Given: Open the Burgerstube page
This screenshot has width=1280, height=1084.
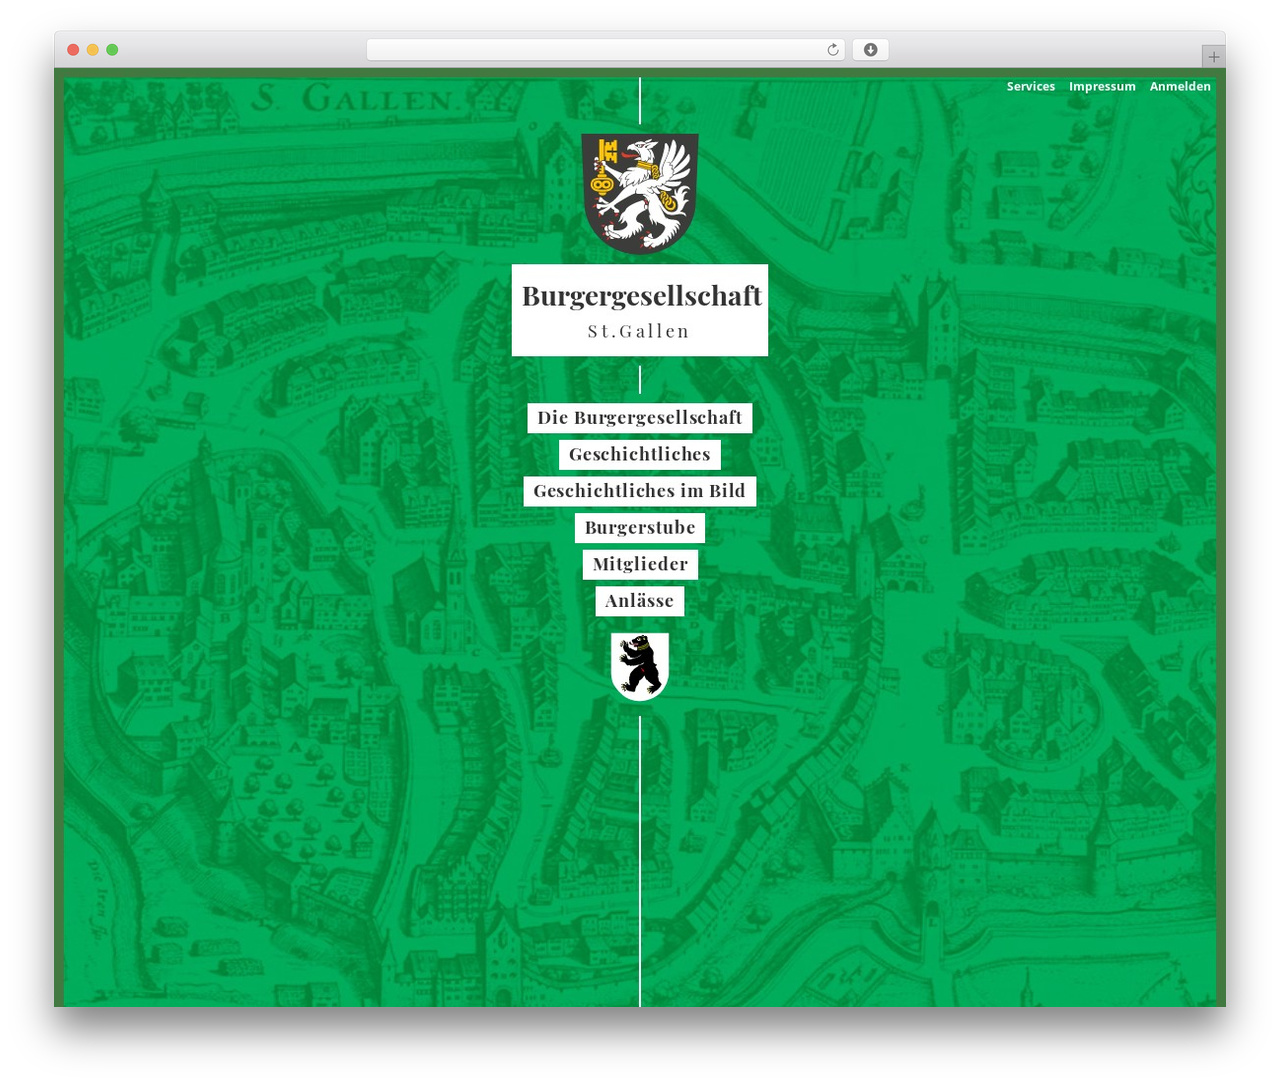Looking at the screenshot, I should click(x=640, y=528).
